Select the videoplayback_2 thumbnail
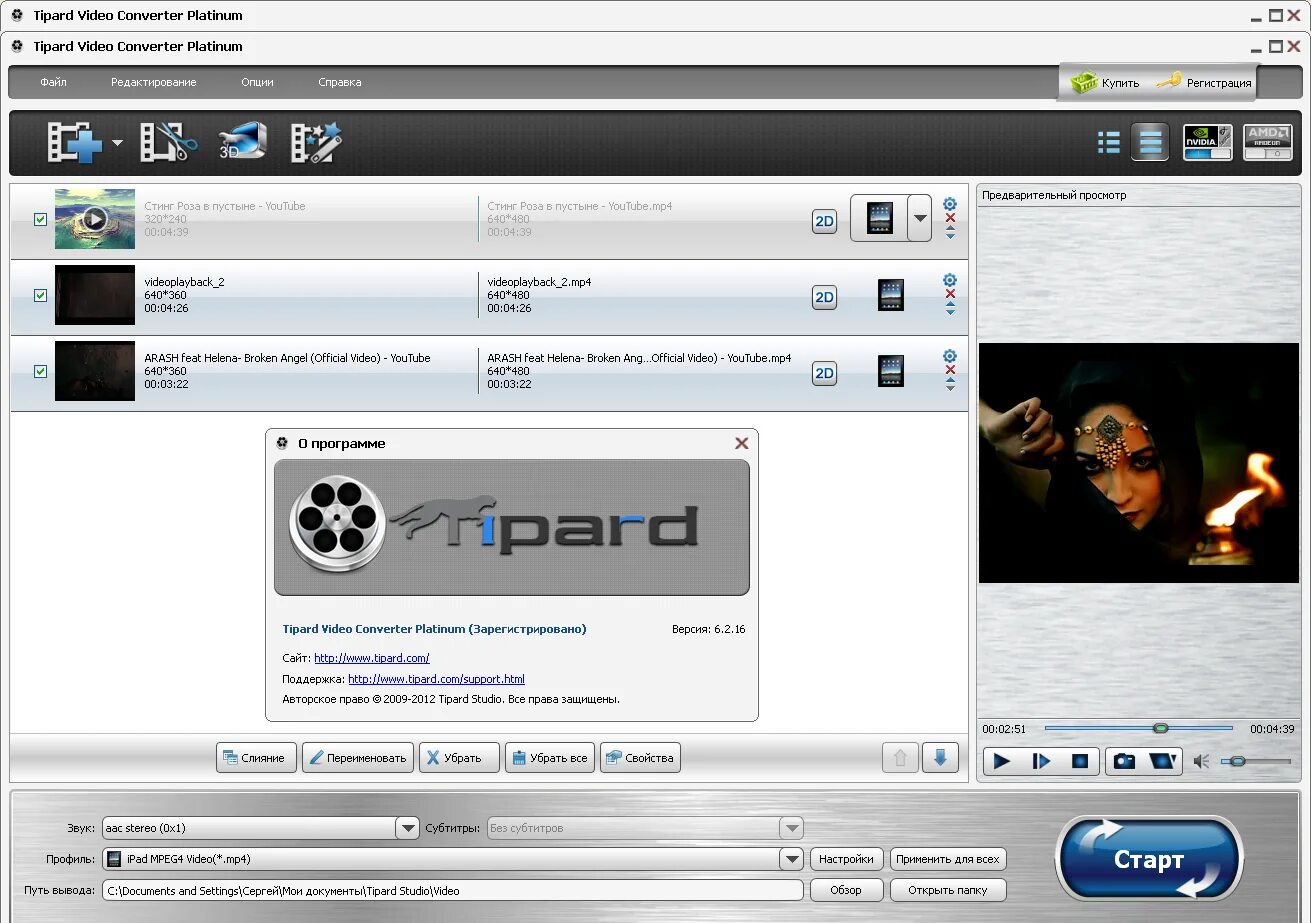The width and height of the screenshot is (1311, 923). pos(95,295)
